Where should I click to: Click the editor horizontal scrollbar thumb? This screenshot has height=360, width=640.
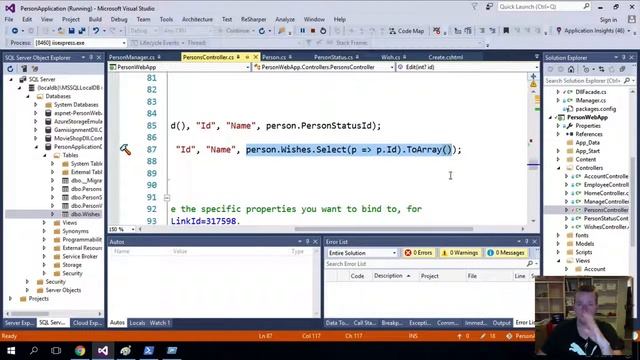(384, 229)
